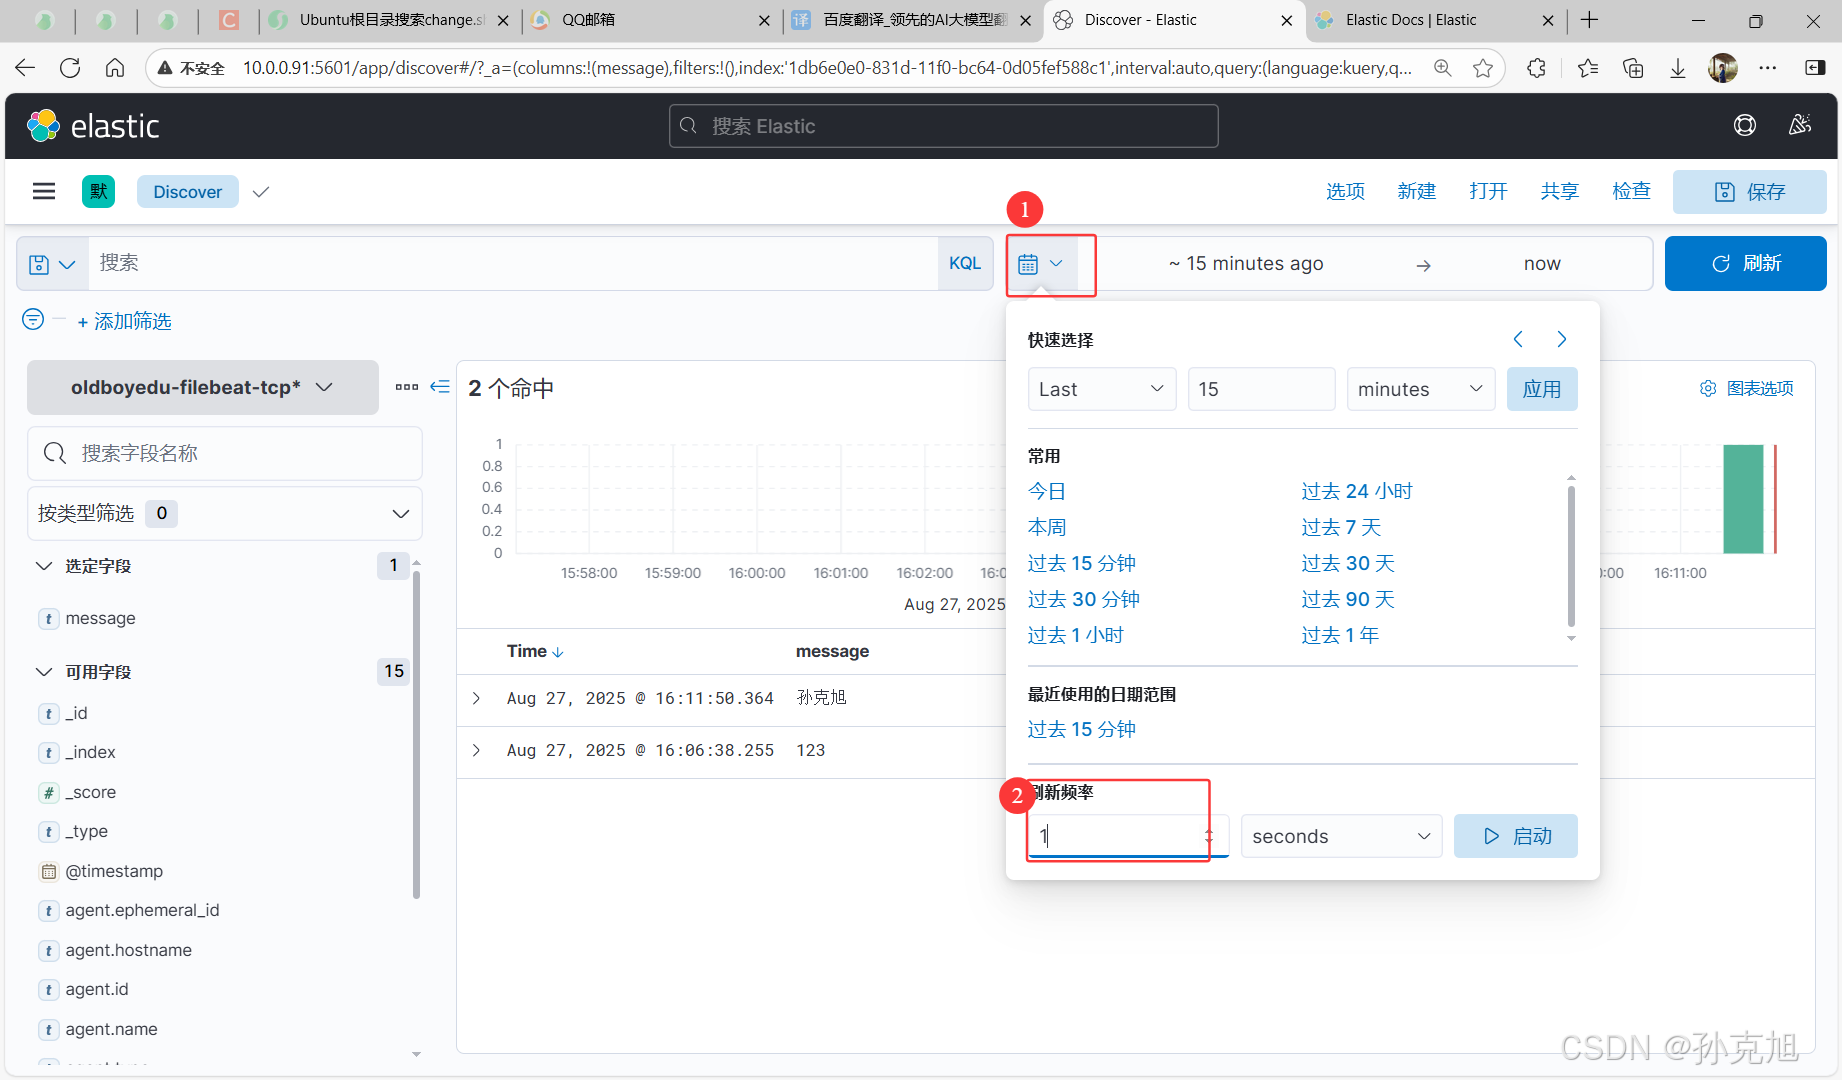Image resolution: width=1842 pixels, height=1080 pixels.
Task: Open the 打开 menu item
Action: [1488, 191]
